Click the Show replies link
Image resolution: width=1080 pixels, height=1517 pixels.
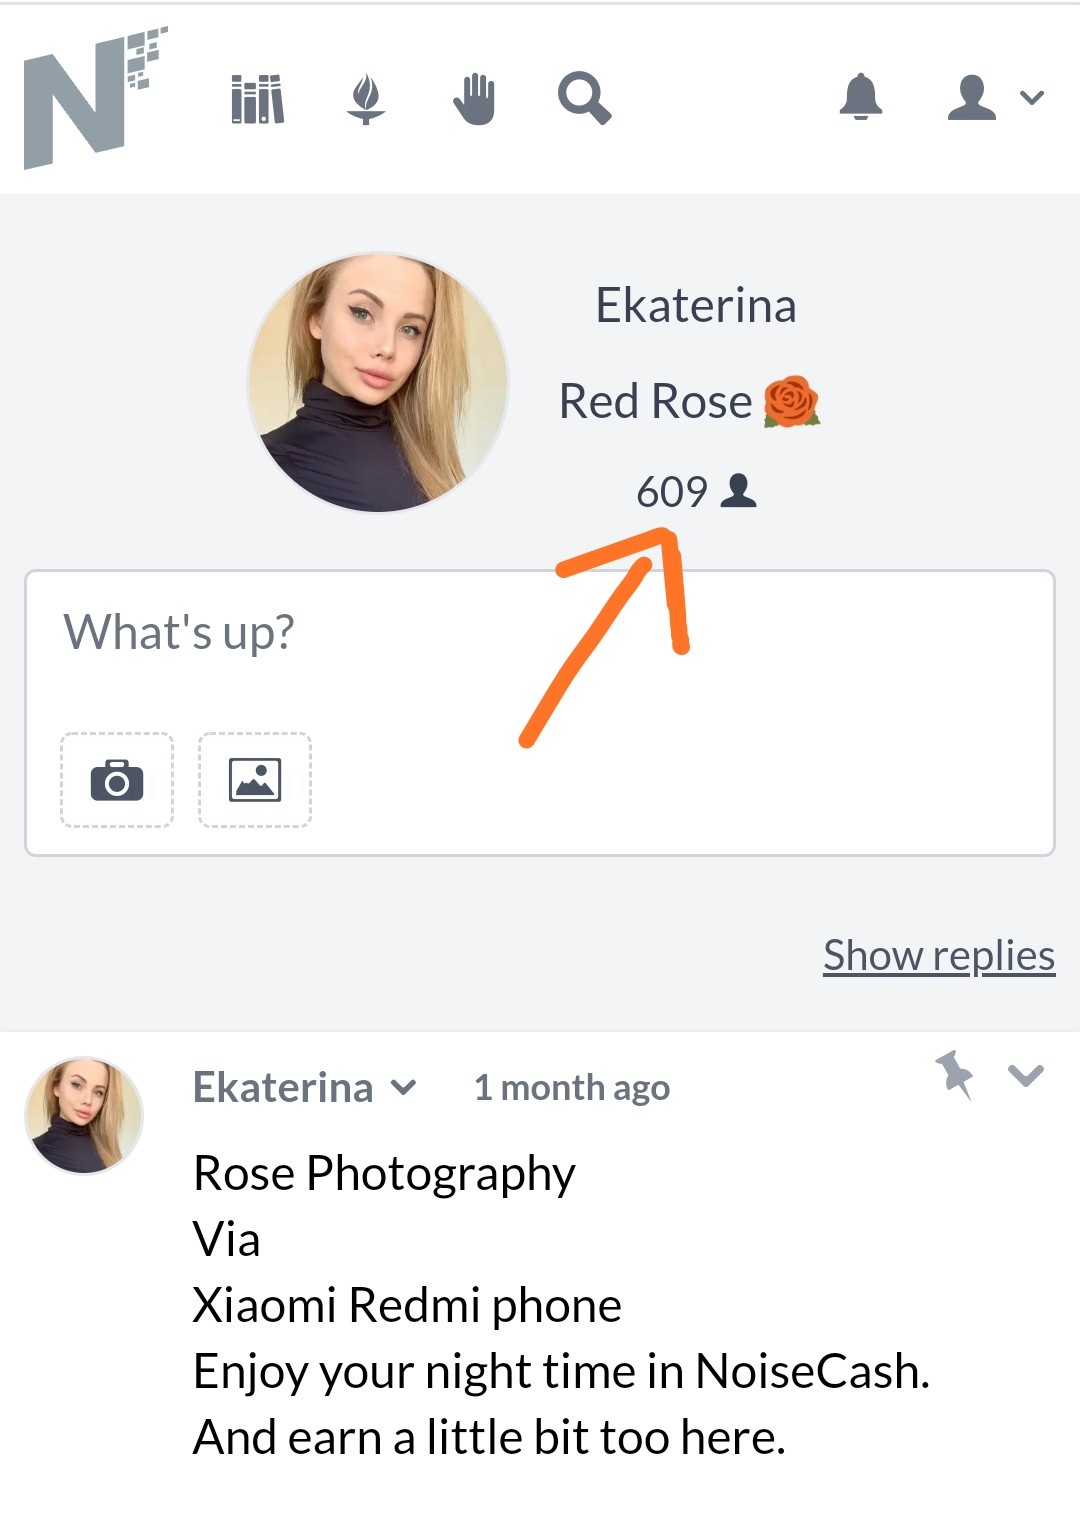coord(939,956)
